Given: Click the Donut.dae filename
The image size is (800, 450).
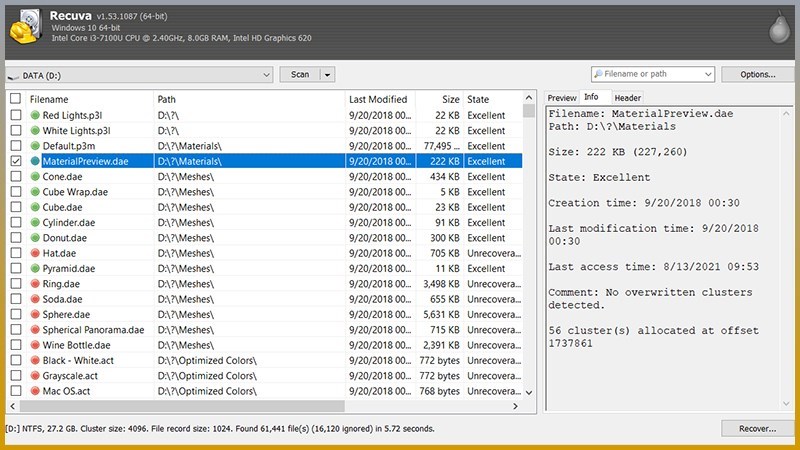Looking at the screenshot, I should [x=65, y=238].
